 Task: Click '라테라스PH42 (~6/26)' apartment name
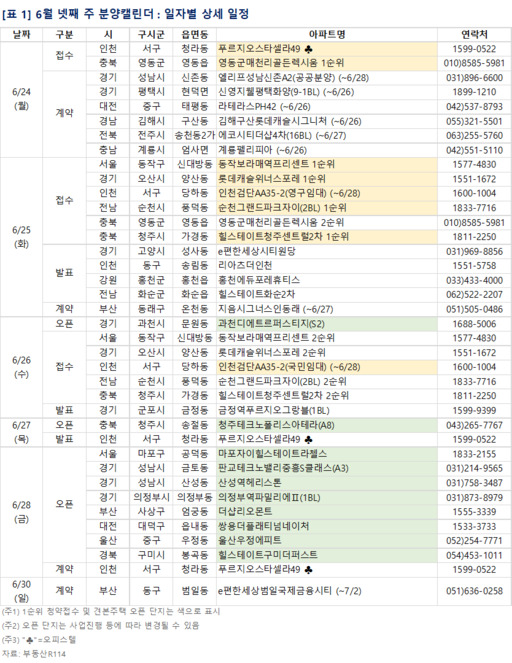point(264,107)
